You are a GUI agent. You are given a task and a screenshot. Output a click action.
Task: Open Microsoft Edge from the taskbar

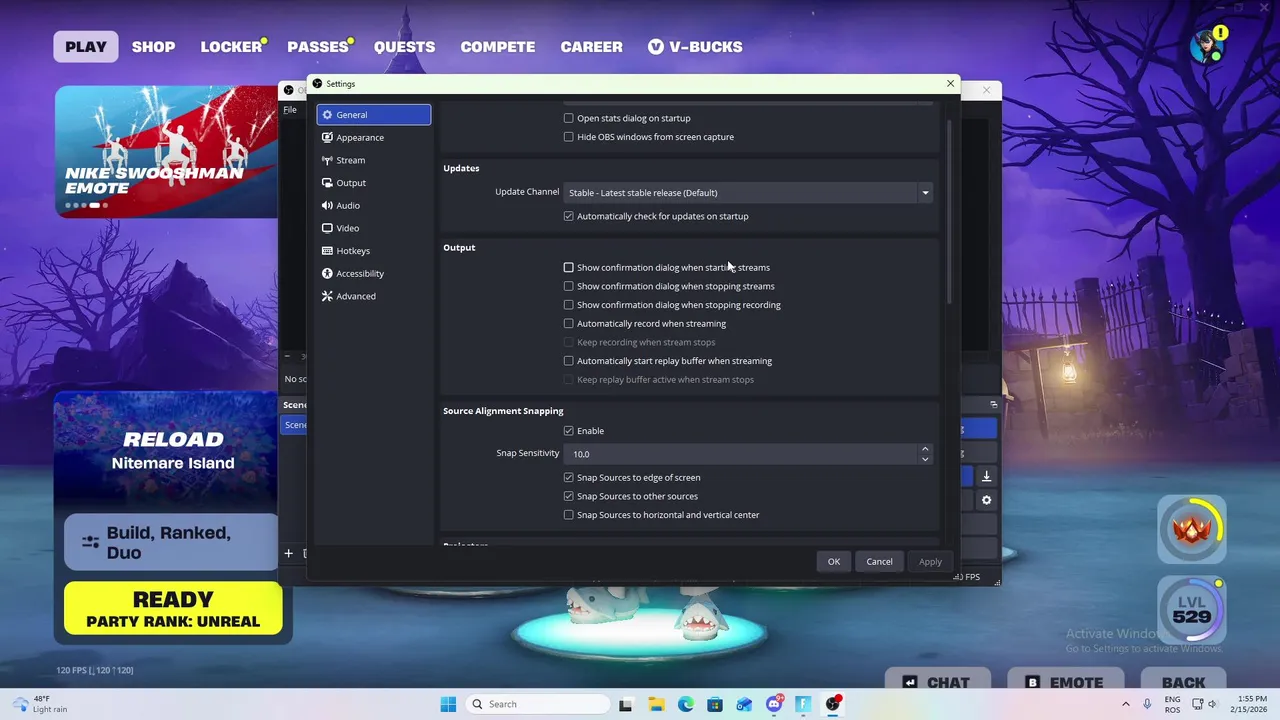point(685,704)
